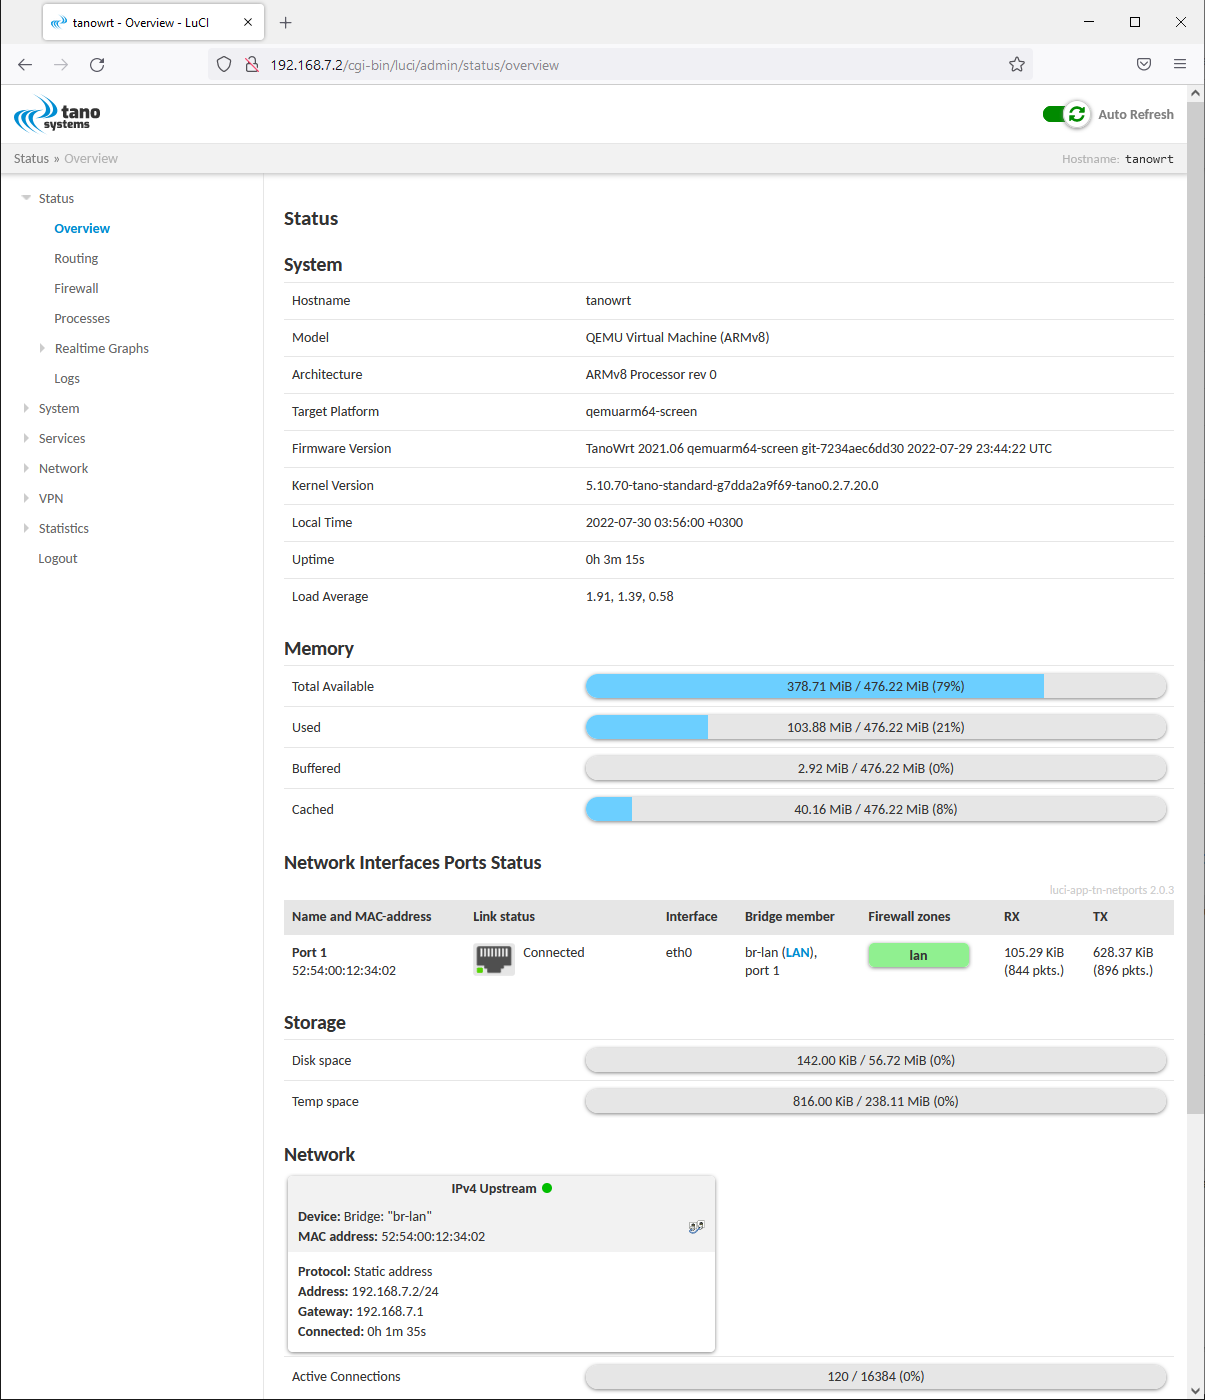Click the page reload icon in browser toolbar

[97, 64]
